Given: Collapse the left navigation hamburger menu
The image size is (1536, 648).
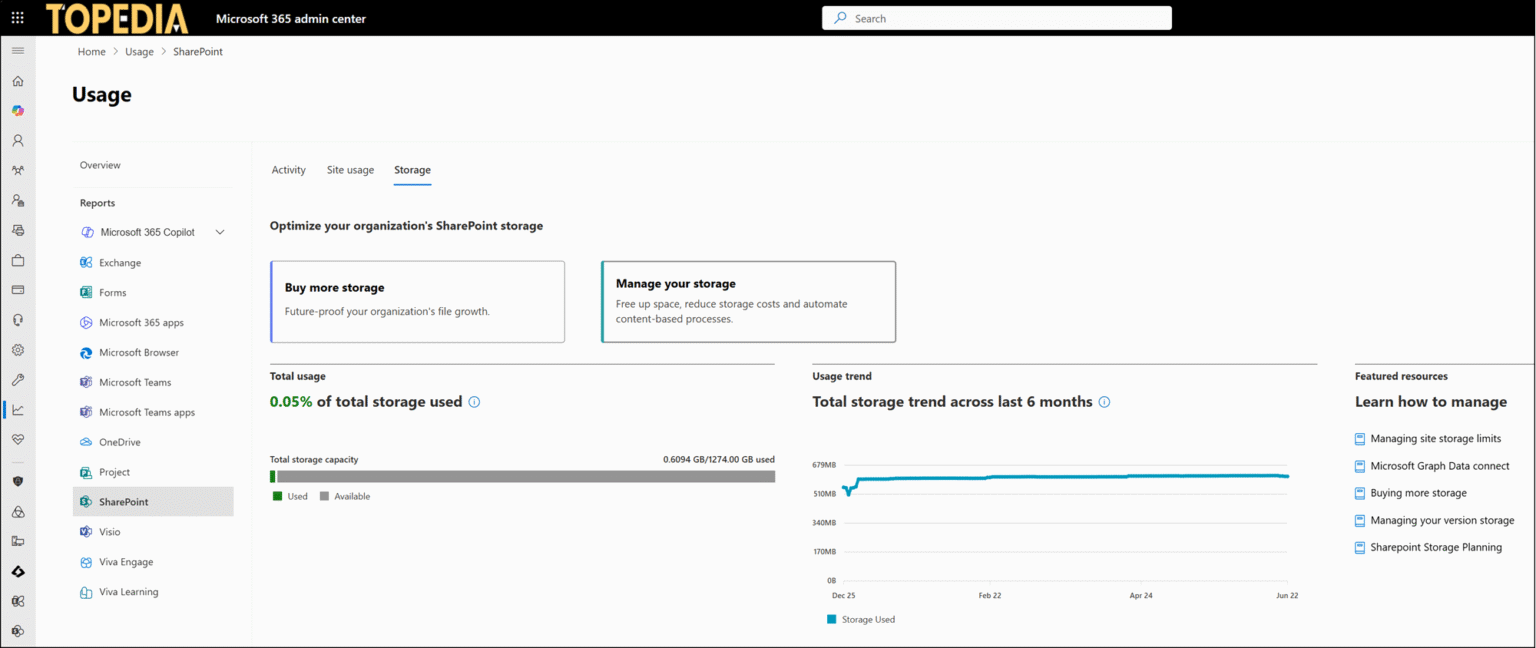Looking at the screenshot, I should pos(17,51).
